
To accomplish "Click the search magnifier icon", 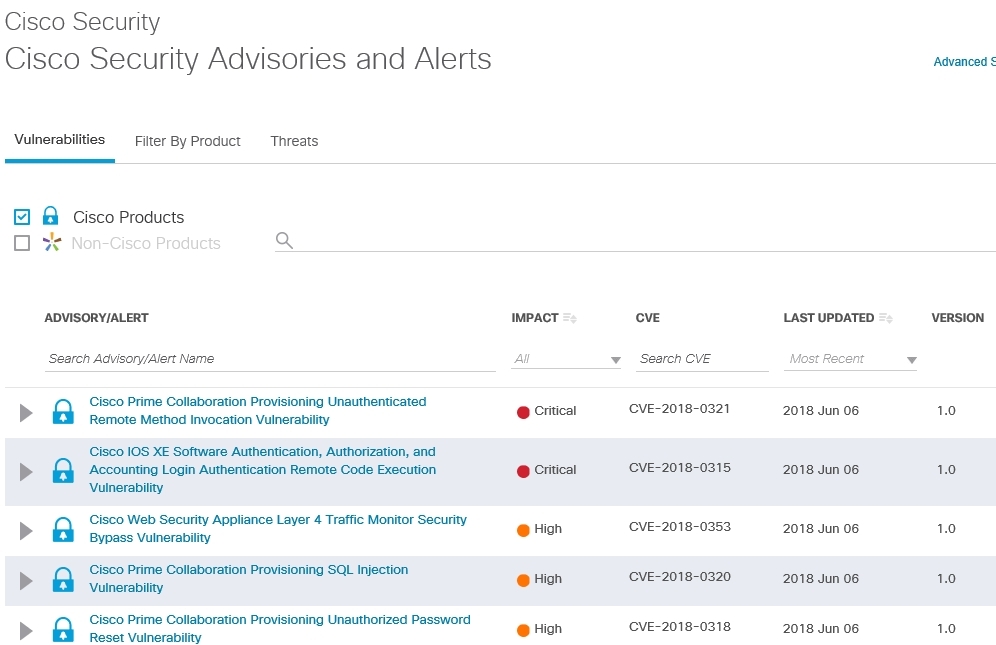I will tap(284, 240).
